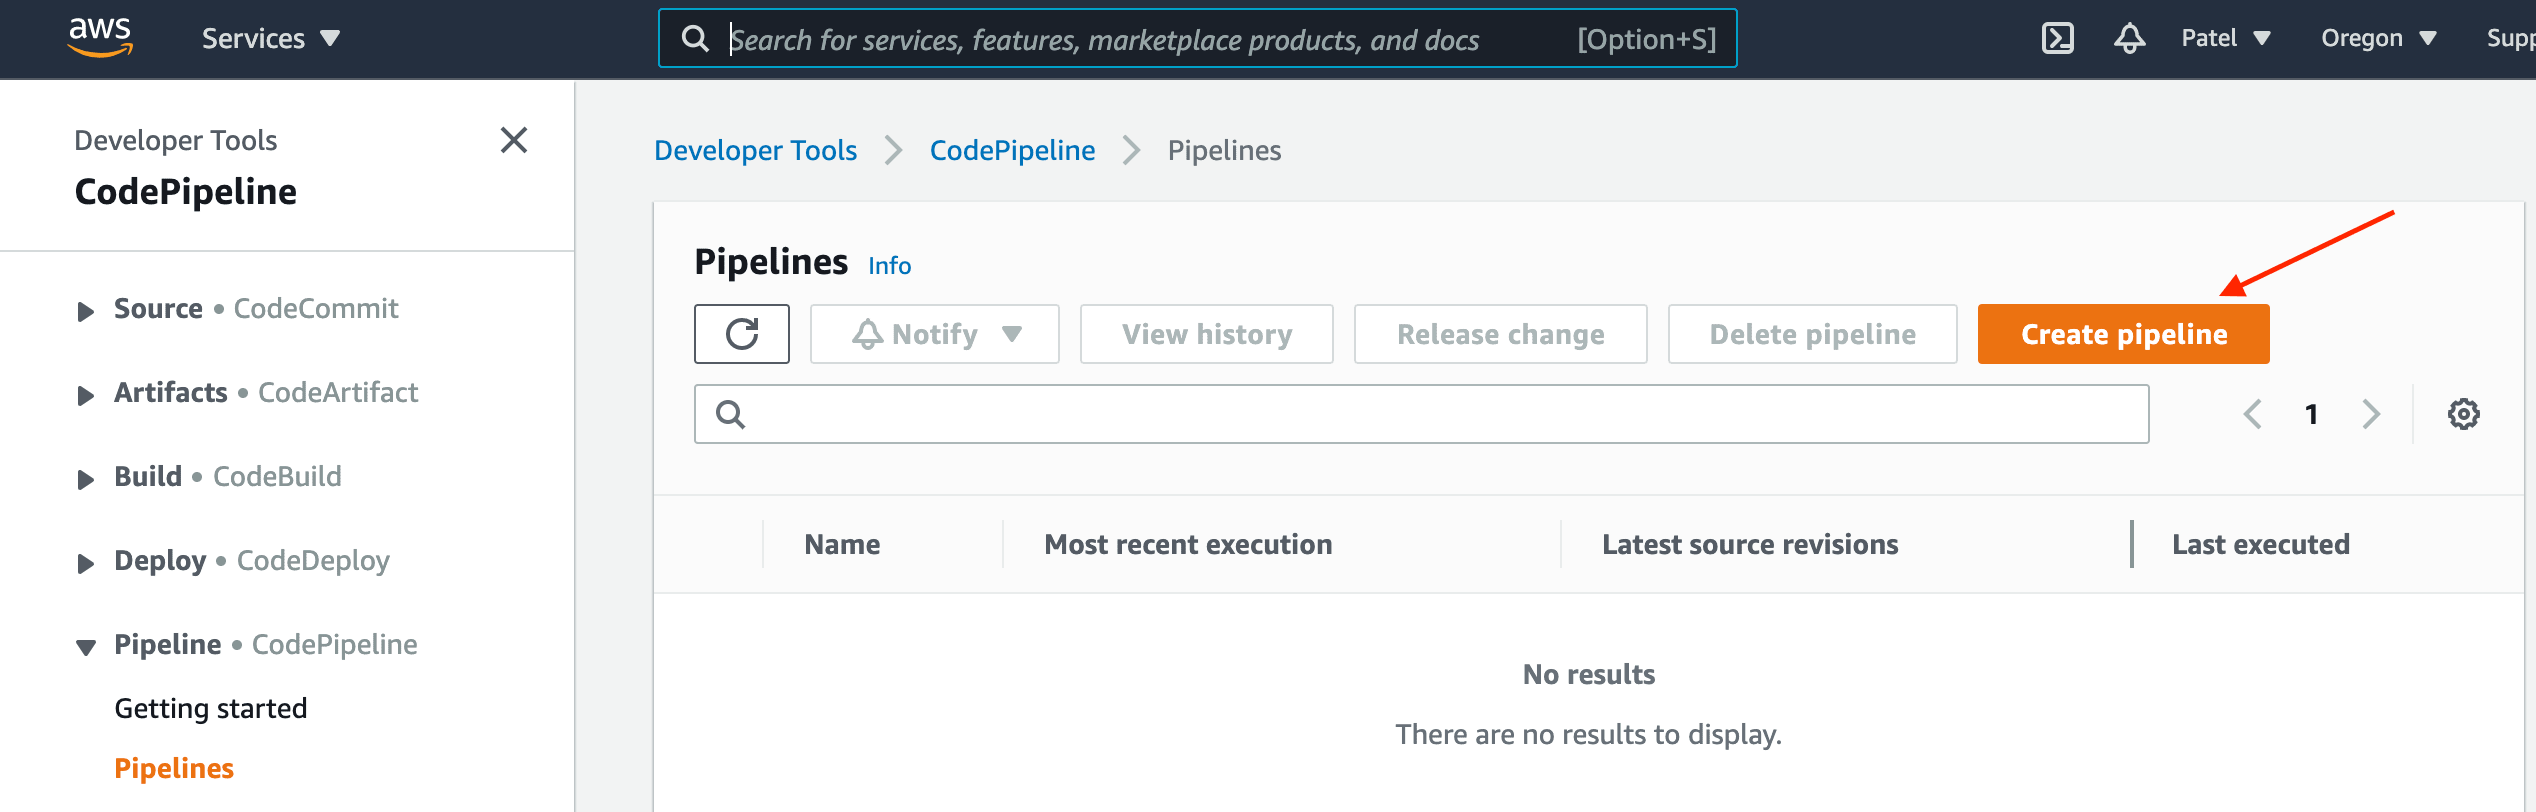Open the Oregon region dropdown
This screenshot has width=2536, height=812.
(2378, 38)
